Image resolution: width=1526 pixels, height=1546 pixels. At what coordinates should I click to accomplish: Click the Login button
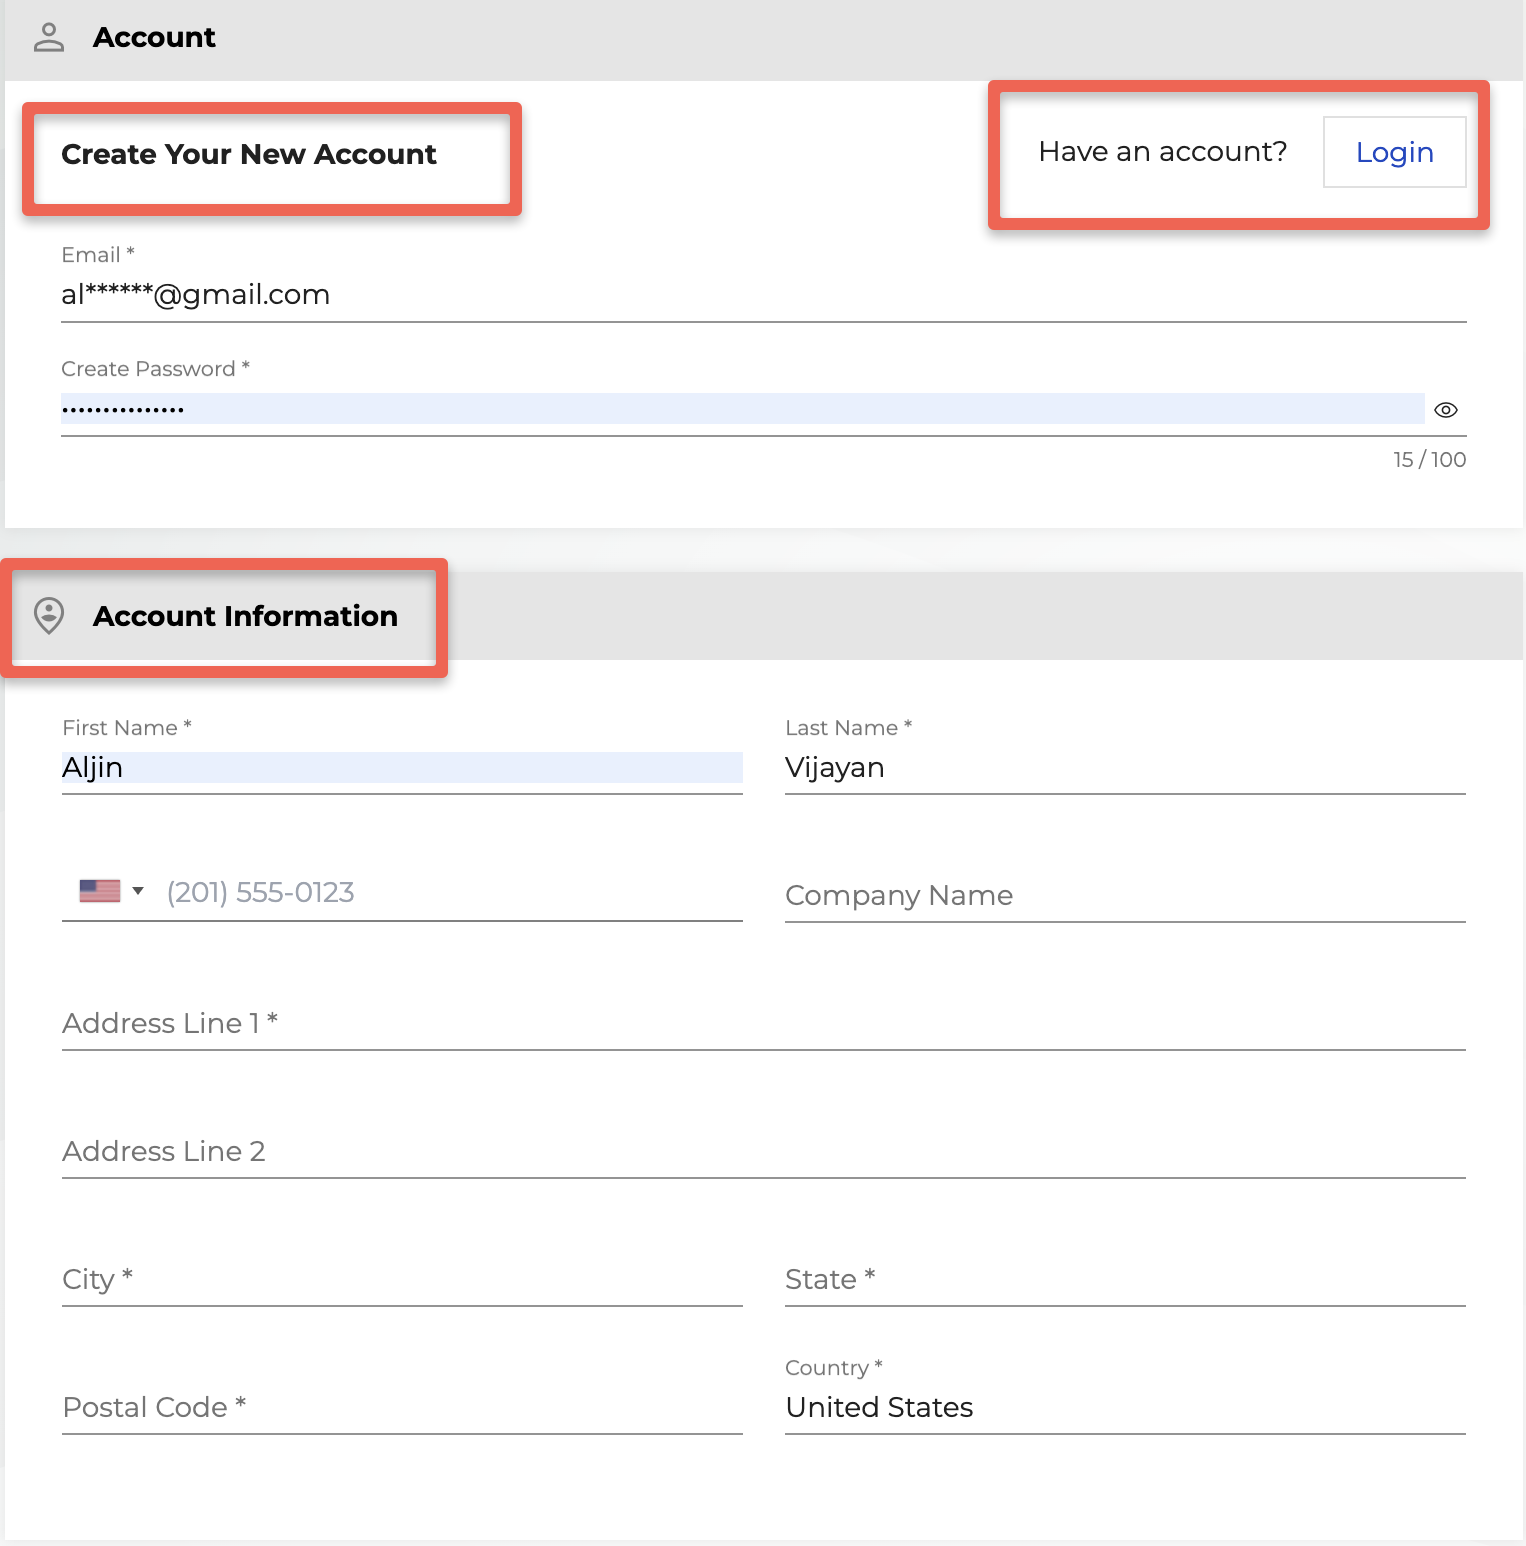click(1394, 152)
